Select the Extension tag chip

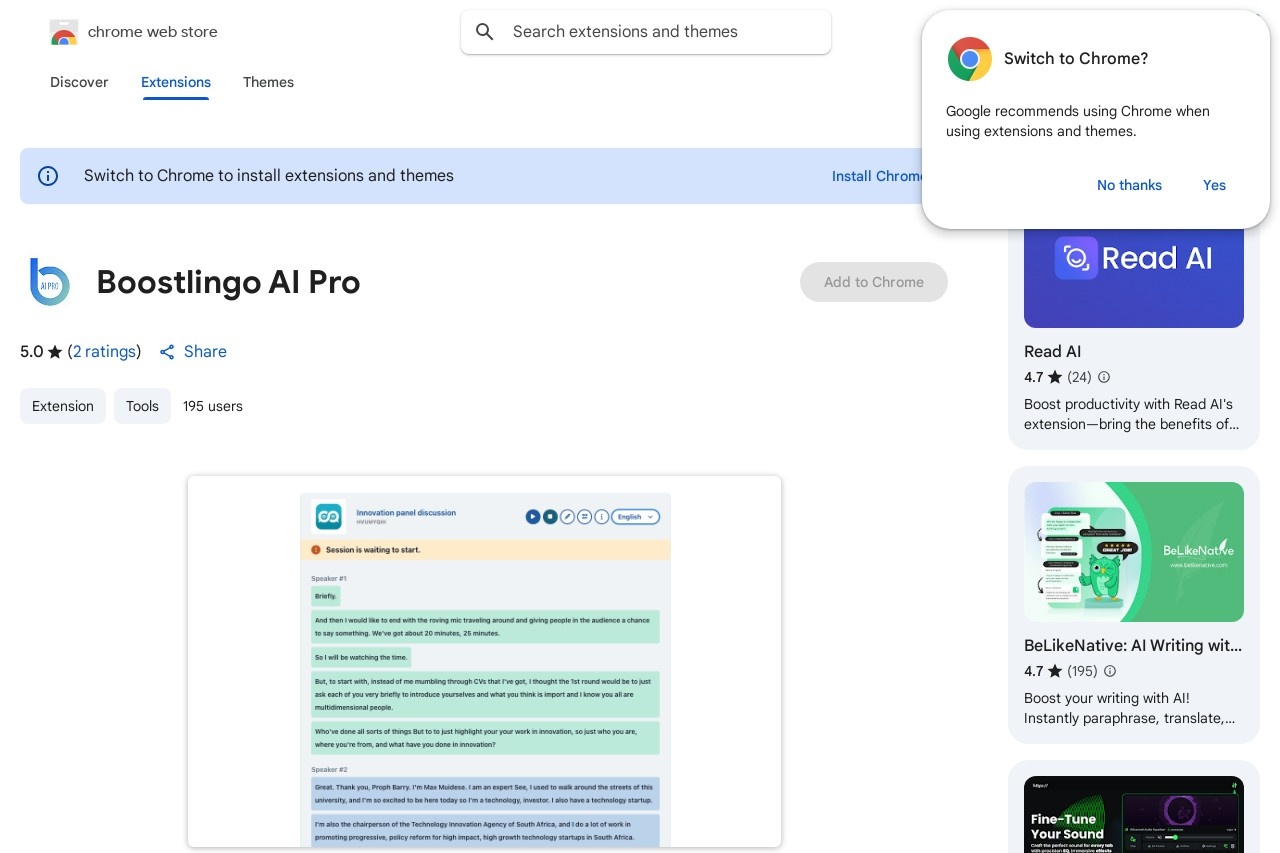click(x=63, y=406)
